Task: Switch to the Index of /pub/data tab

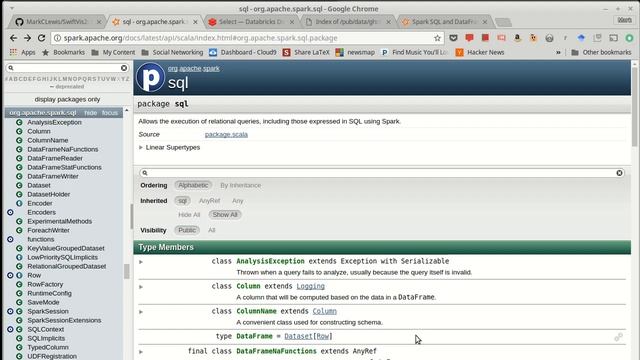Action: pos(348,22)
